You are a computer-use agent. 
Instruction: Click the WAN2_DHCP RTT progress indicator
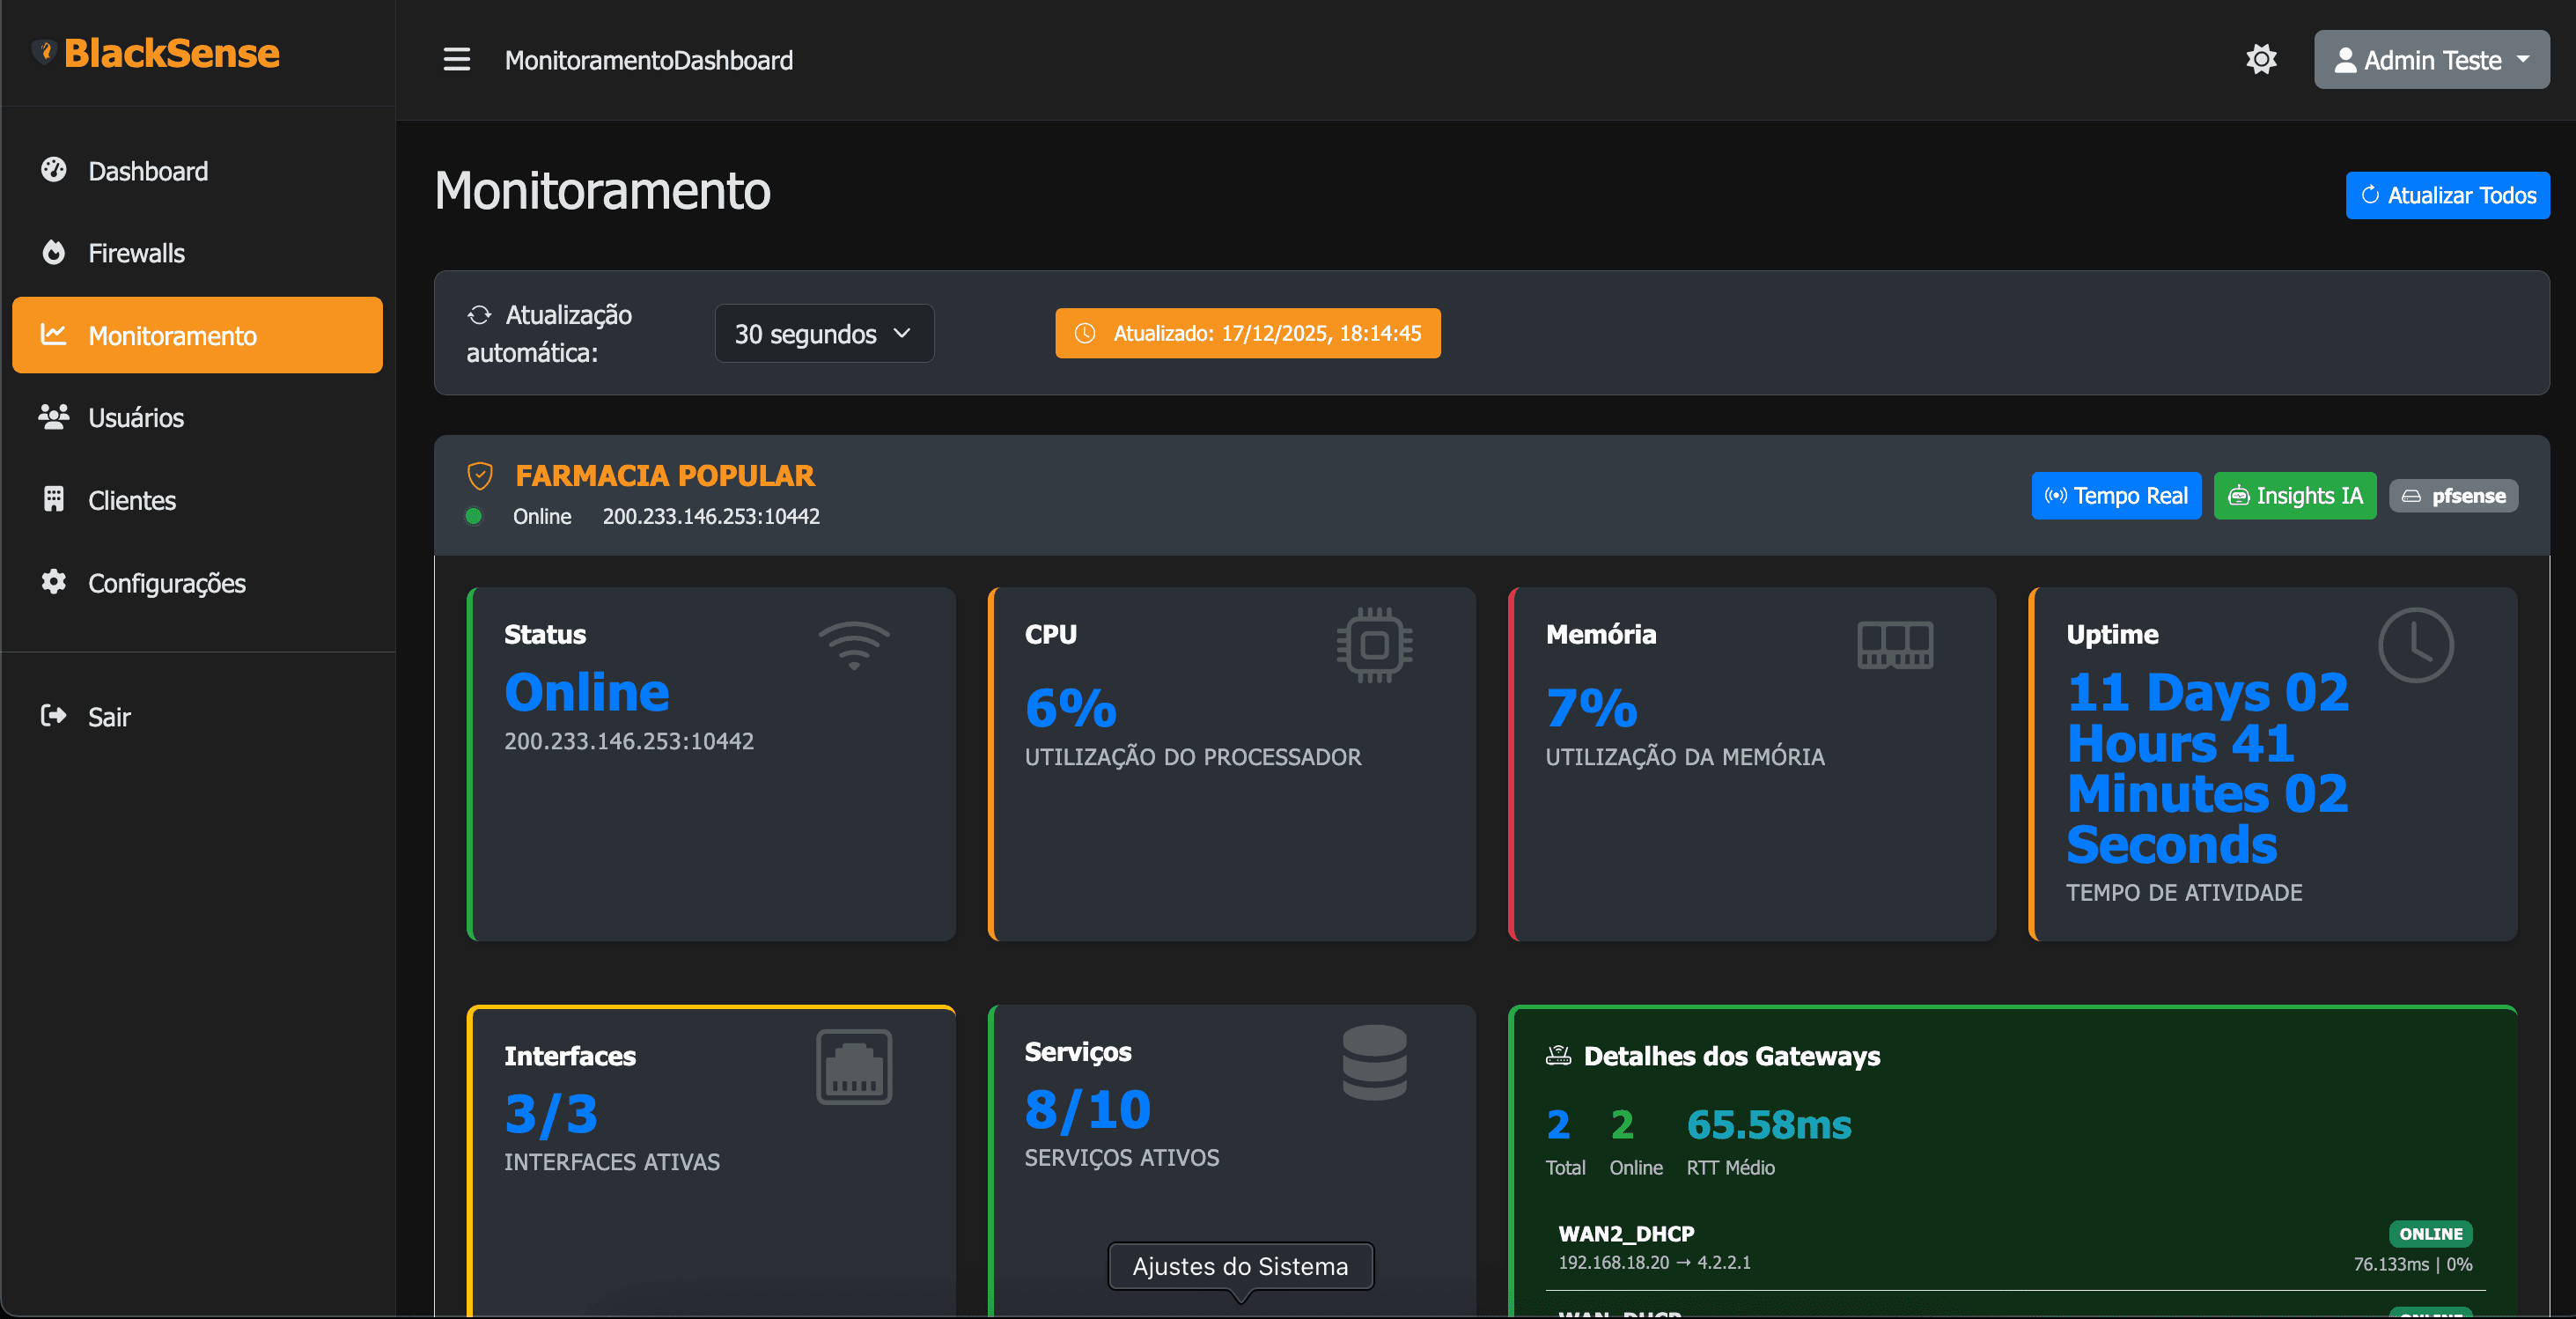pyautogui.click(x=2414, y=1263)
